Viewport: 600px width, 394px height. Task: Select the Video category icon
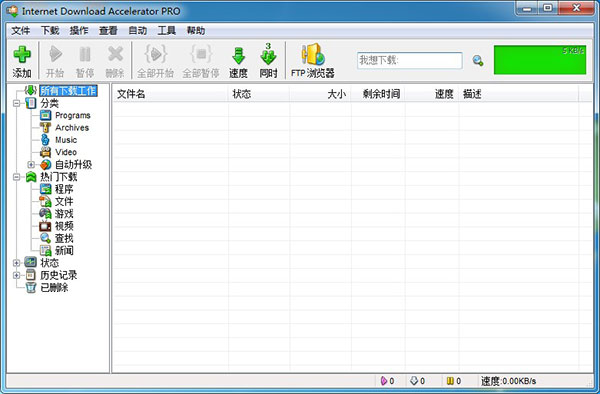click(46, 152)
